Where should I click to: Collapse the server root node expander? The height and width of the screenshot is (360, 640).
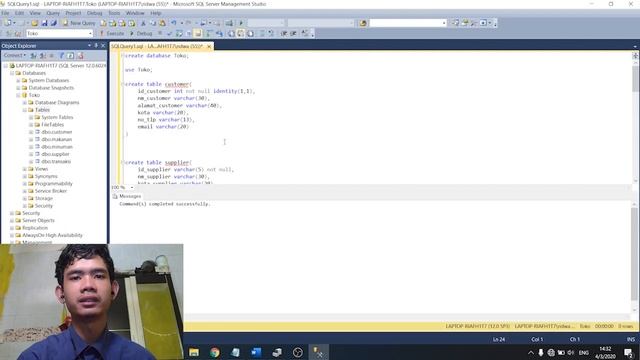point(5,66)
